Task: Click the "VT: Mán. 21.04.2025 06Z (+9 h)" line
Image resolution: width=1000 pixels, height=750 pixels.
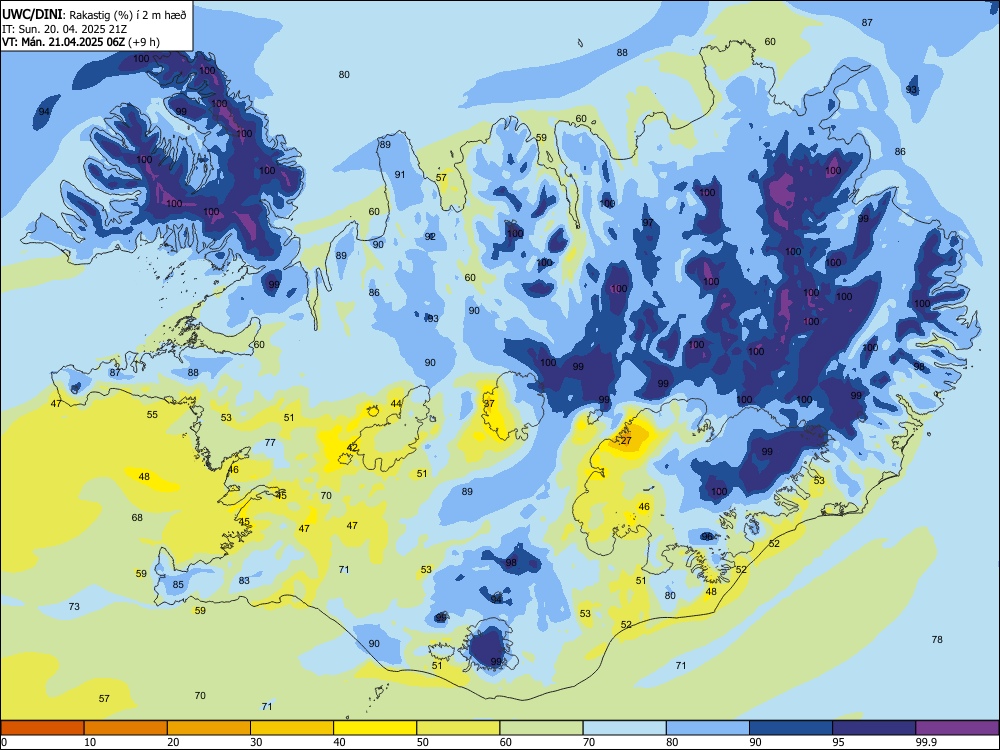Action: click(x=81, y=42)
